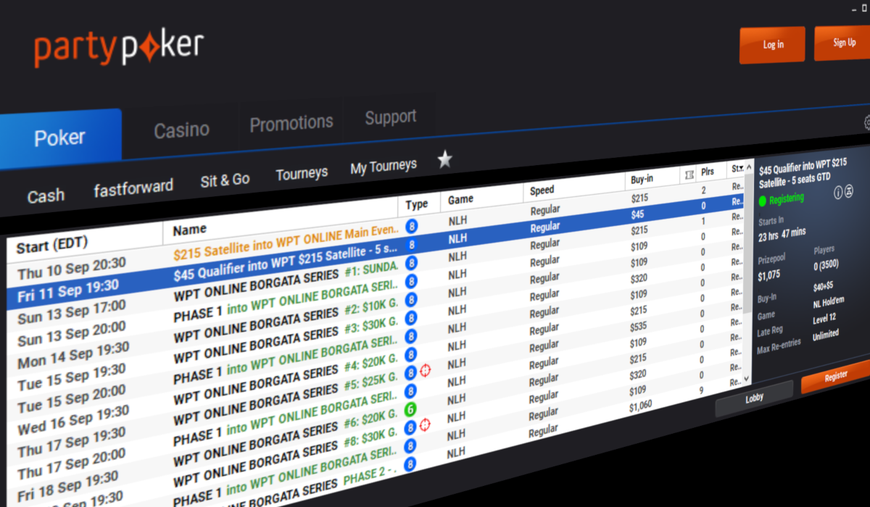Viewport: 870px width, 507px height.
Task: Click the orange Register button
Action: [836, 377]
